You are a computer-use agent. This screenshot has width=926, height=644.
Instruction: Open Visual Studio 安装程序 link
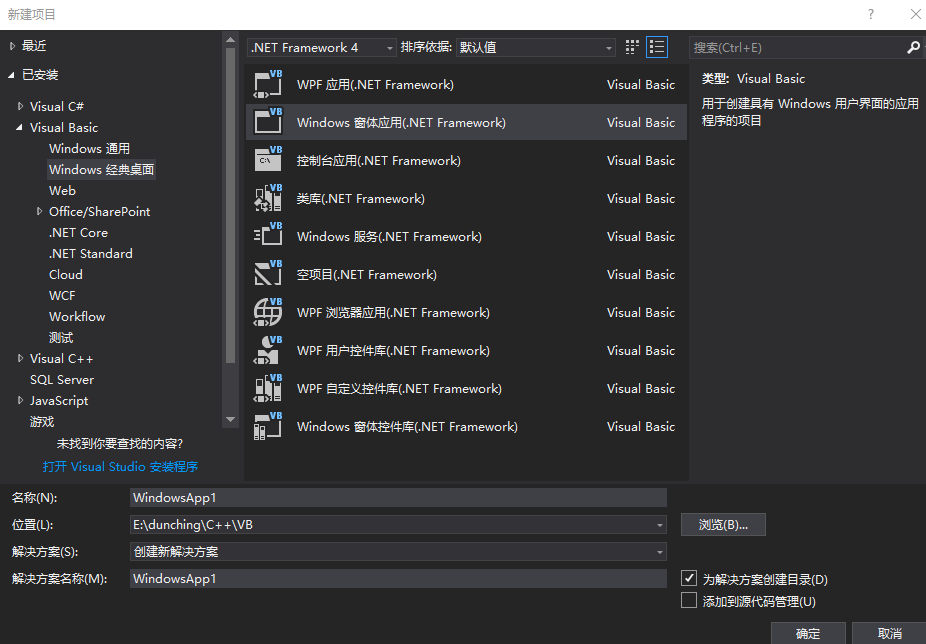120,467
